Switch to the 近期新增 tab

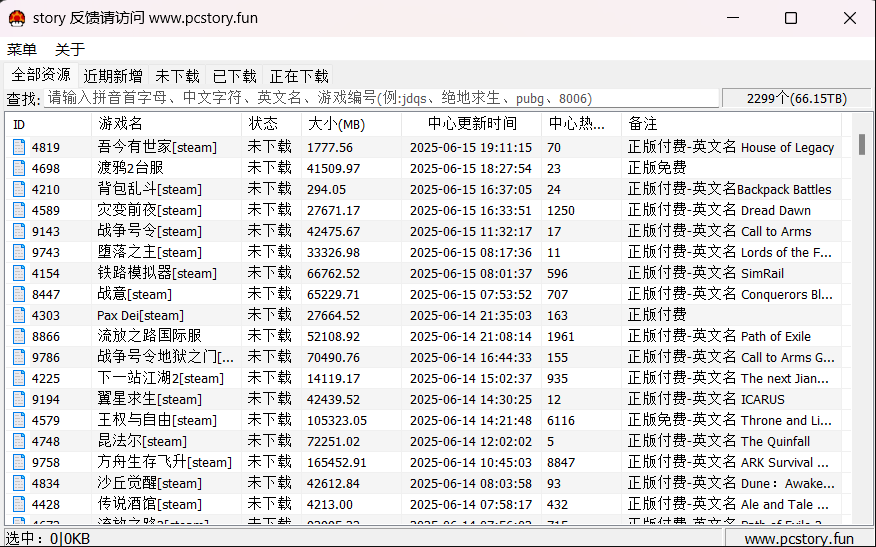coord(113,76)
